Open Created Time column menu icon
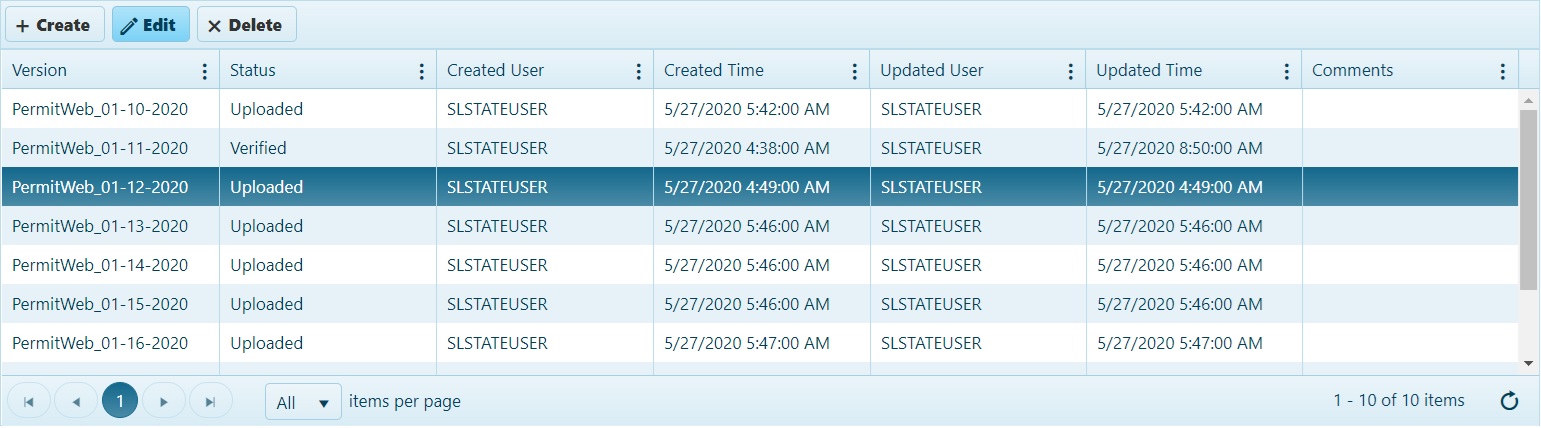The image size is (1541, 428). (854, 71)
